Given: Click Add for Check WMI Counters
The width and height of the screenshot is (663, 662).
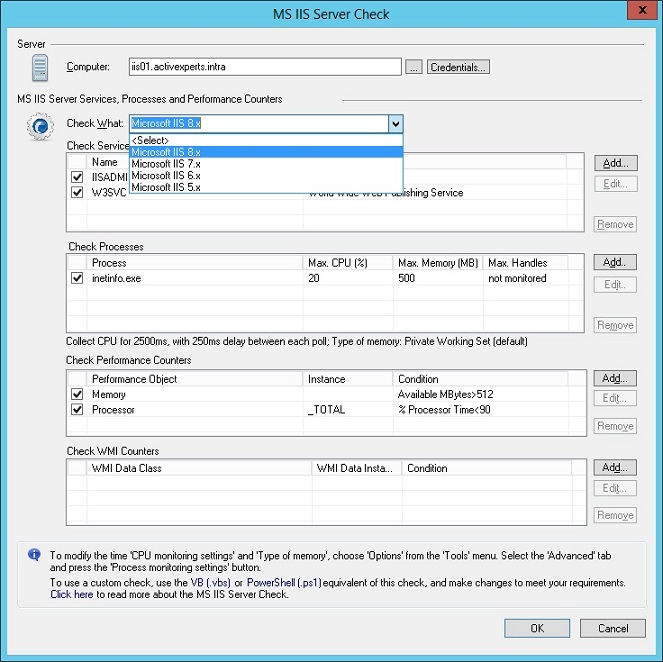Looking at the screenshot, I should tap(615, 468).
